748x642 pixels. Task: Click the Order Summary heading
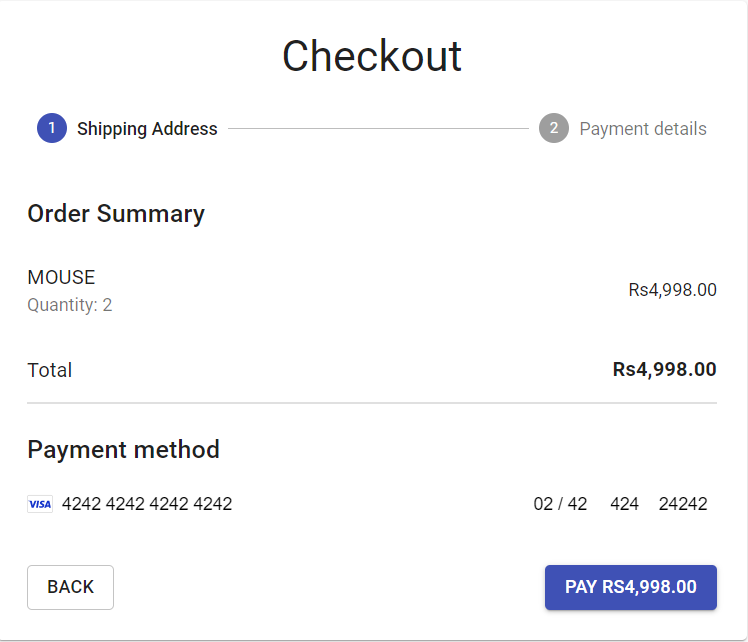click(x=116, y=214)
